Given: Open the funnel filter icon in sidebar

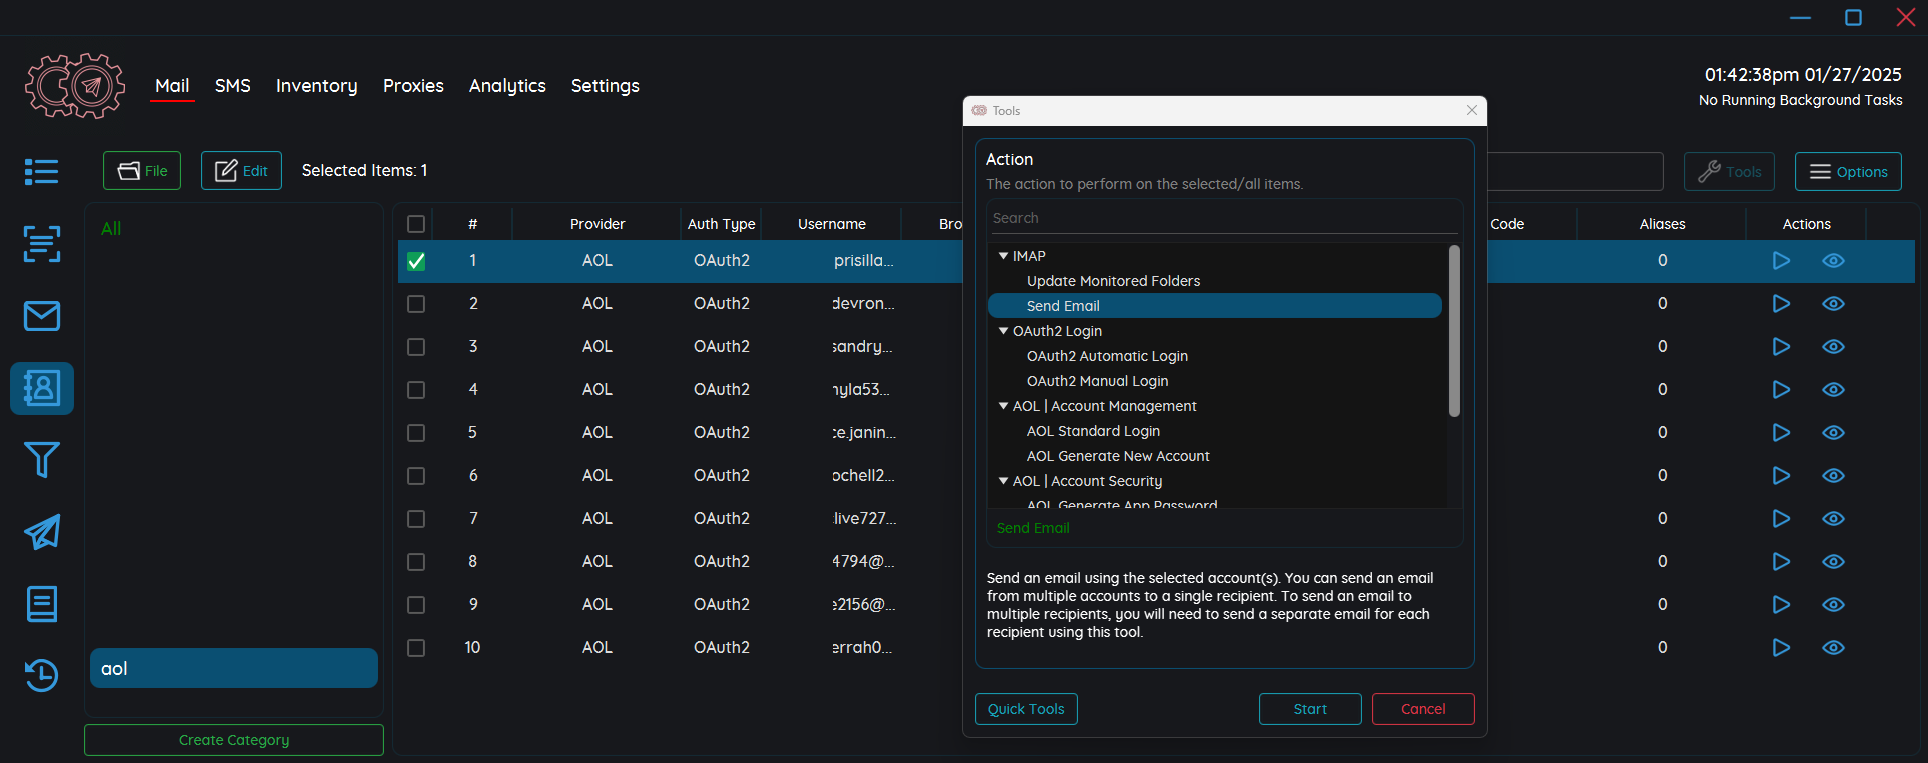Looking at the screenshot, I should pos(41,460).
